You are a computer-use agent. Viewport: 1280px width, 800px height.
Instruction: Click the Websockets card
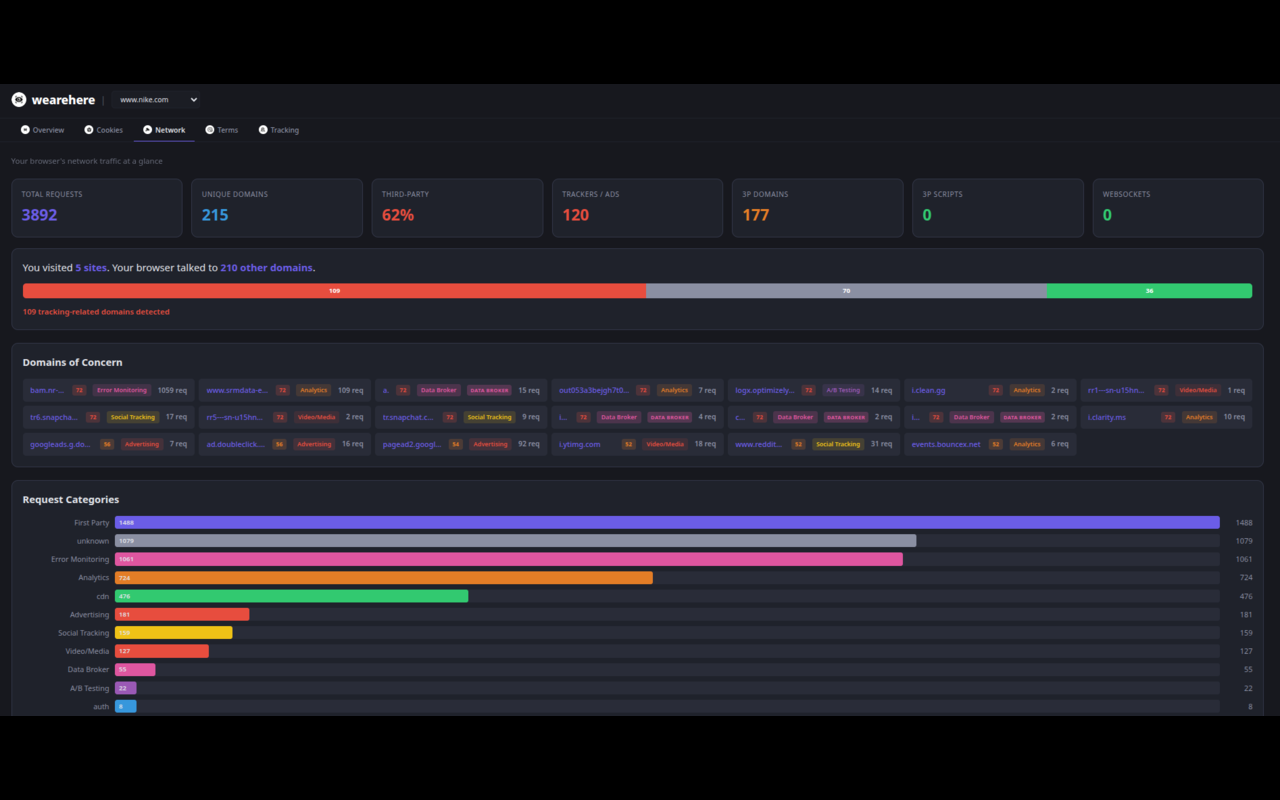point(1178,208)
